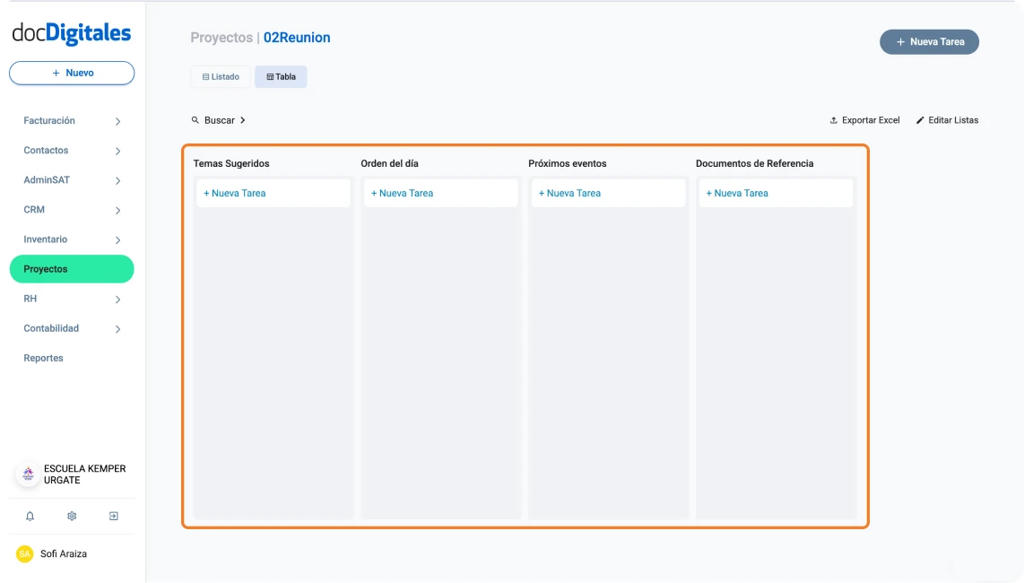The image size is (1024, 583).
Task: Switch to Listado view
Action: point(220,76)
